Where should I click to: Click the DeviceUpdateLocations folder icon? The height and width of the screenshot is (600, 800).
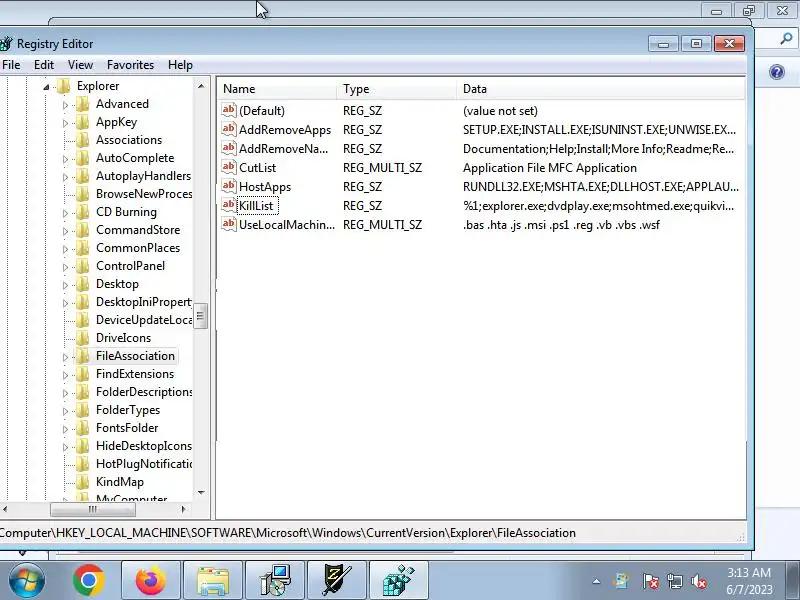(82, 320)
